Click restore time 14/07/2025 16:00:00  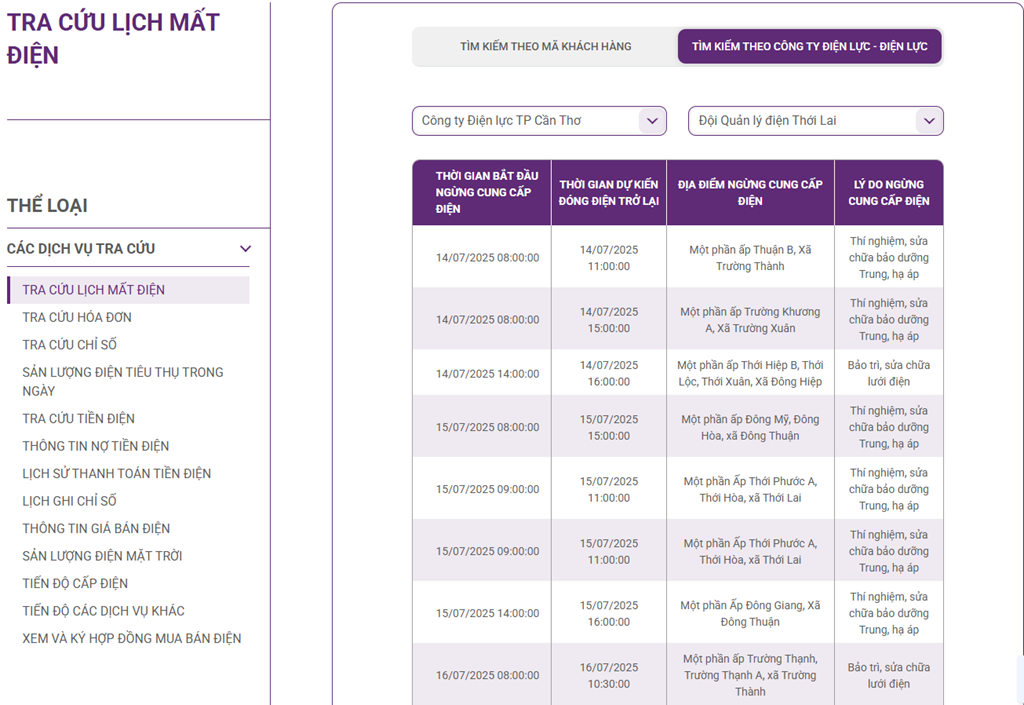[x=609, y=373]
